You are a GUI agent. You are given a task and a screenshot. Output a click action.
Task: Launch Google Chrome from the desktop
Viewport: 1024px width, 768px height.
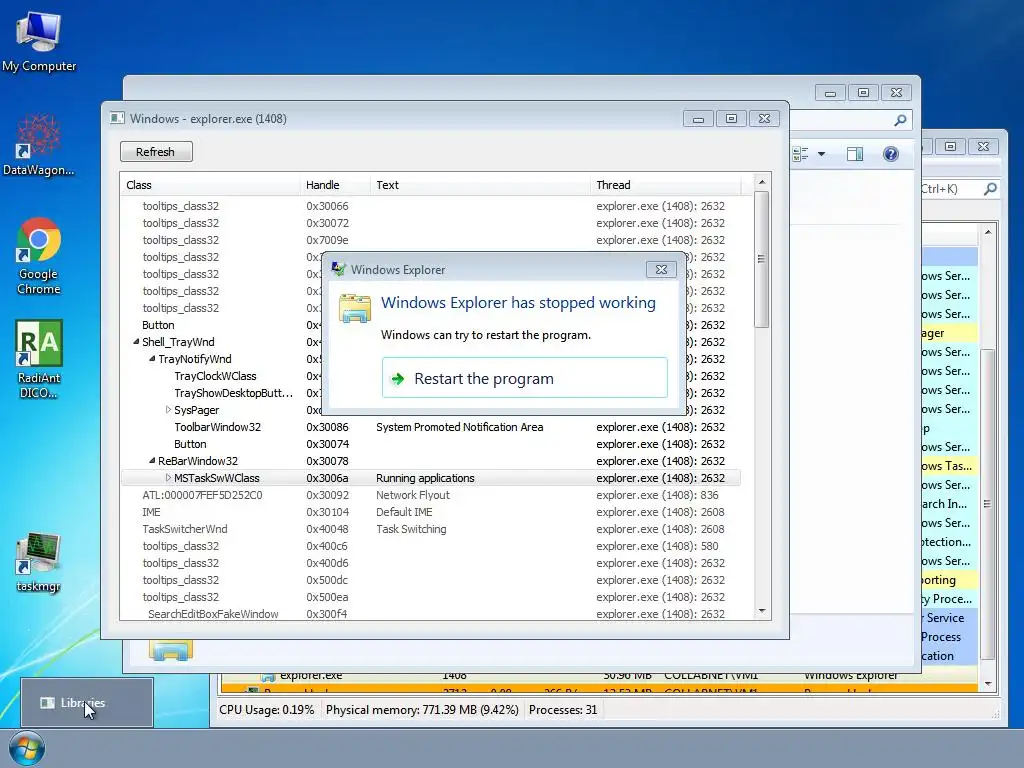tap(39, 256)
